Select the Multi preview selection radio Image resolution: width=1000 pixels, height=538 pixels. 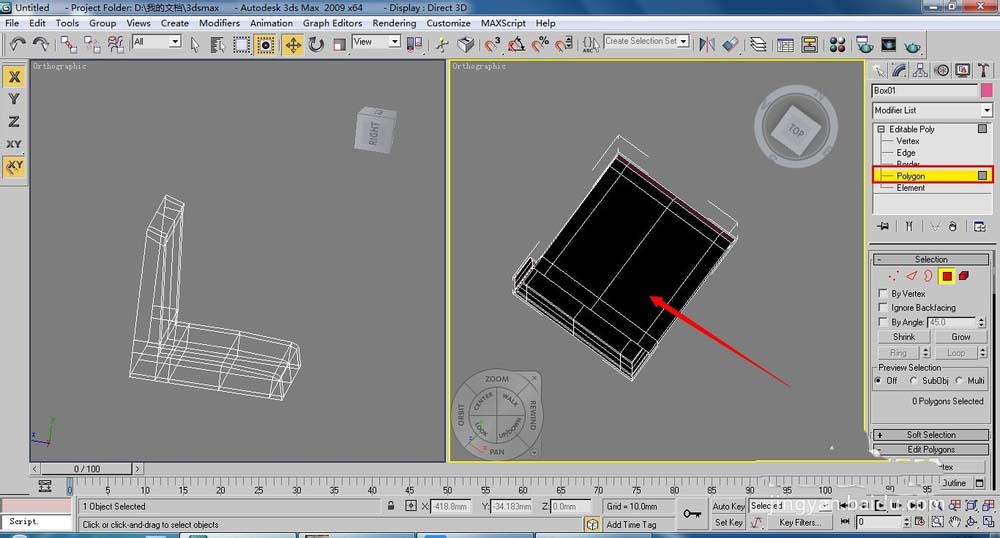click(x=959, y=381)
